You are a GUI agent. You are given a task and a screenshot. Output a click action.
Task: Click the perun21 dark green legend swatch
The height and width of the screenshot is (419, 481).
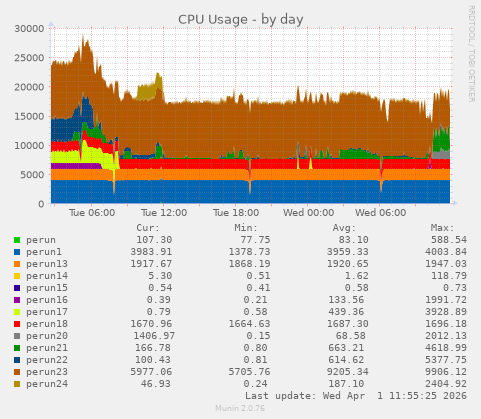tap(17, 348)
